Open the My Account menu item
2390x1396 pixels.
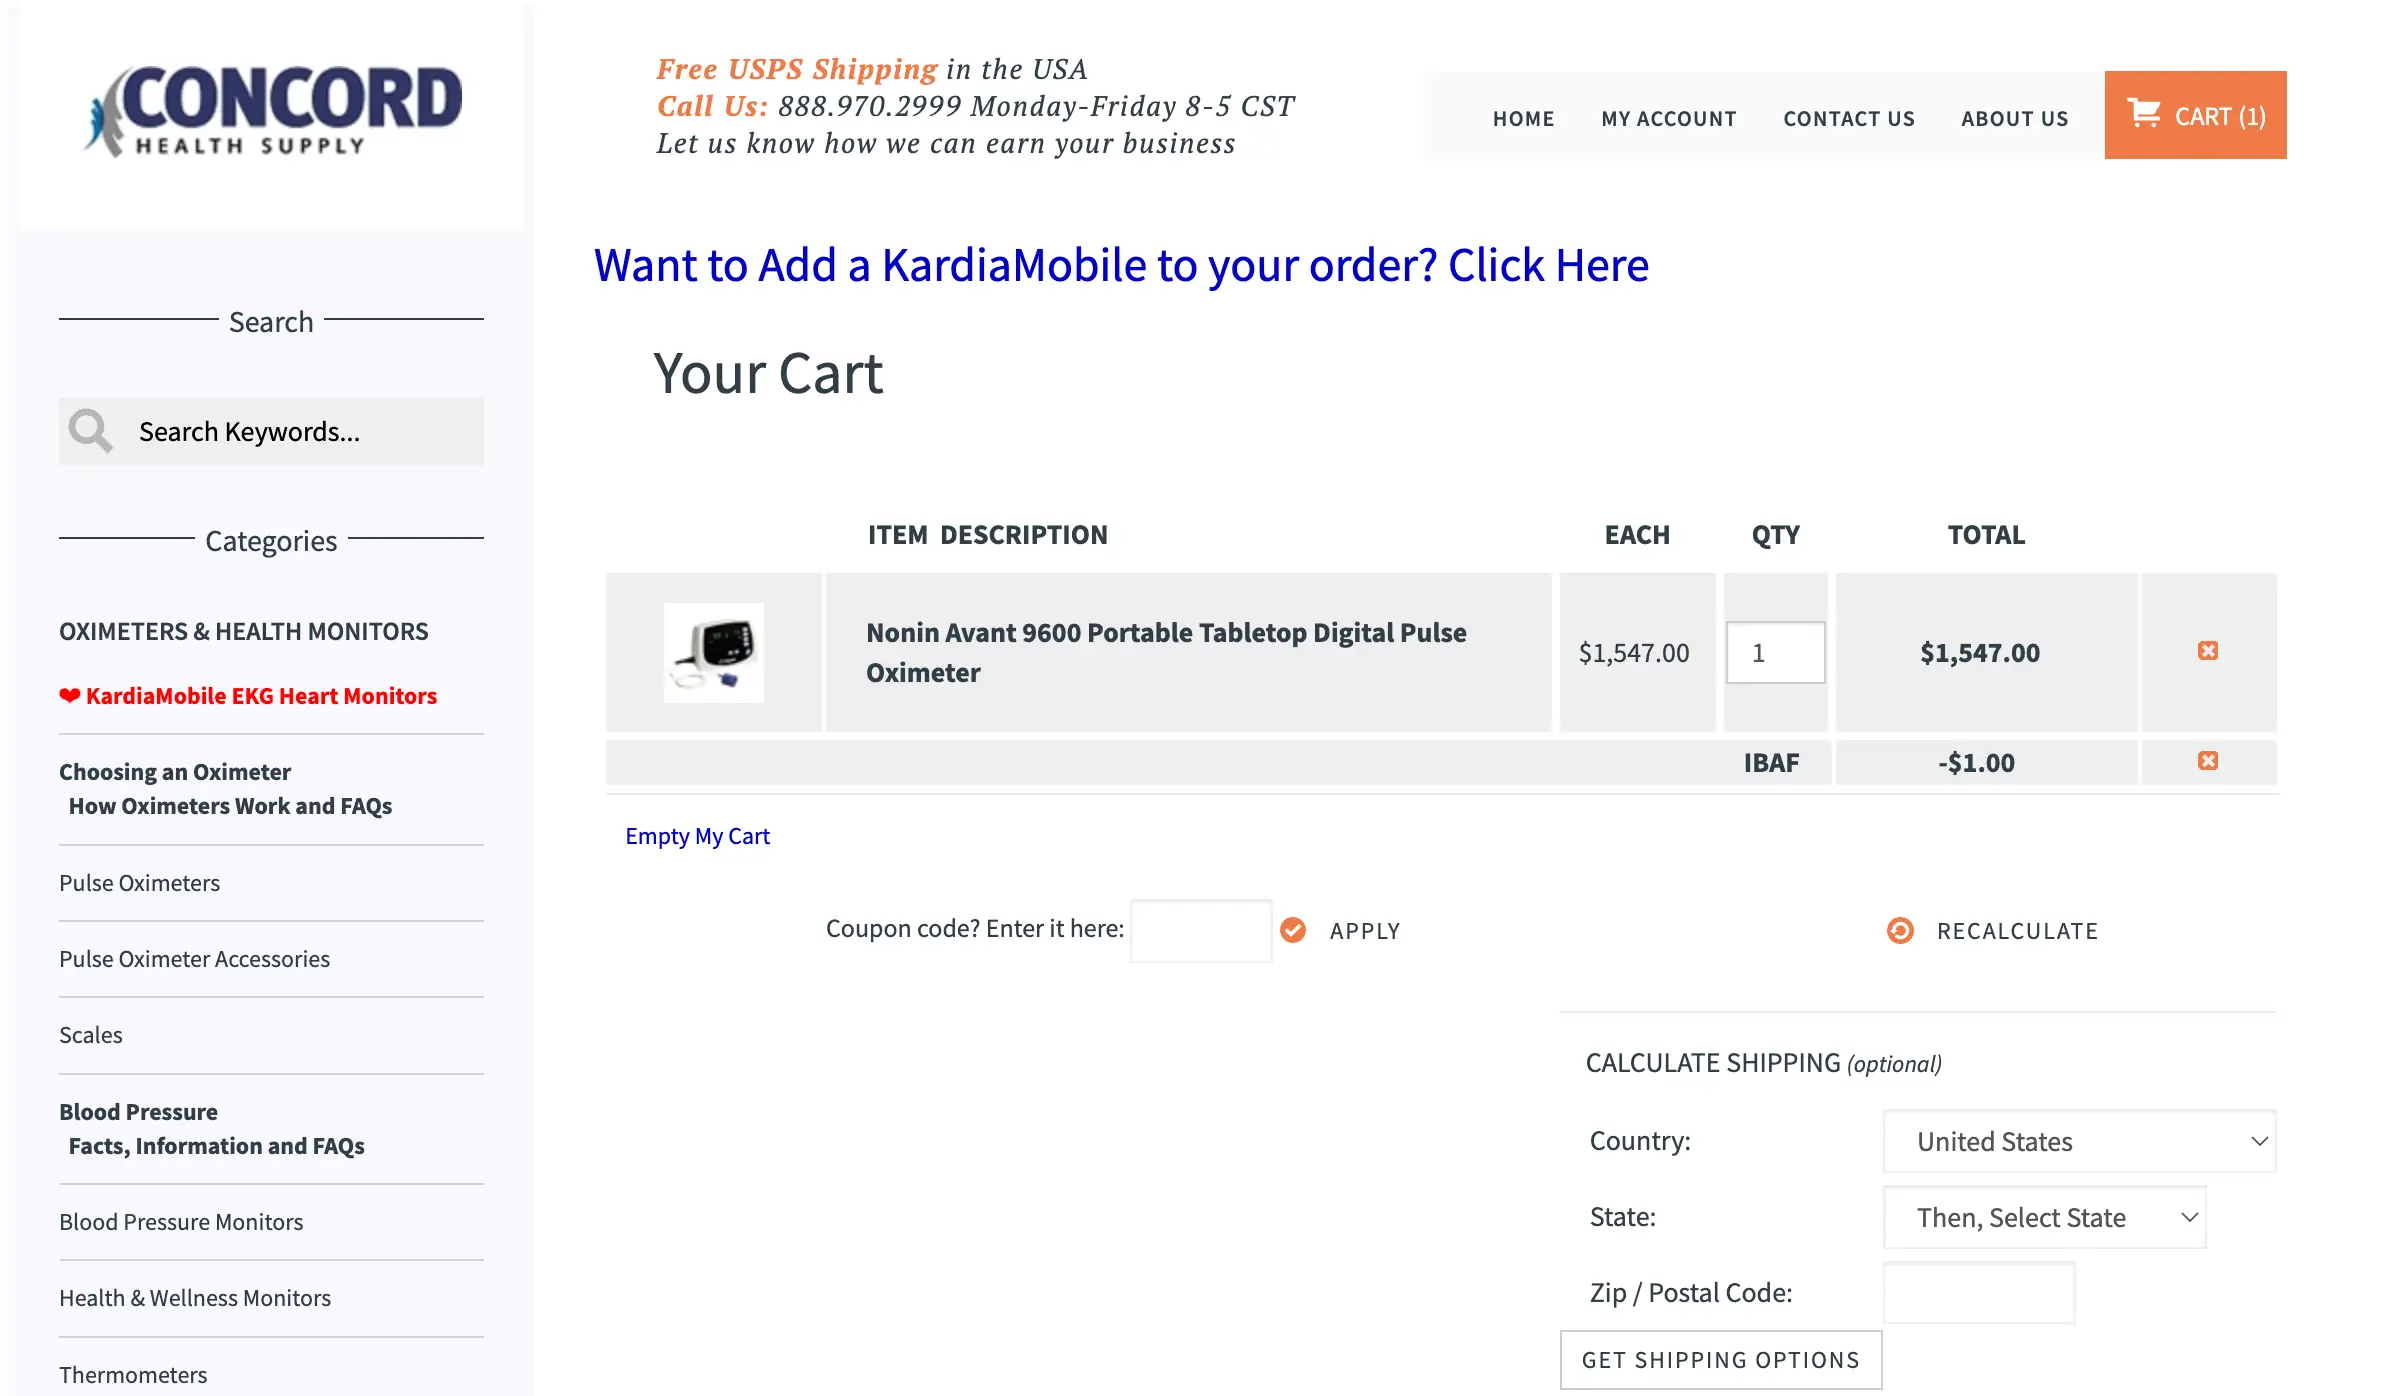tap(1668, 118)
